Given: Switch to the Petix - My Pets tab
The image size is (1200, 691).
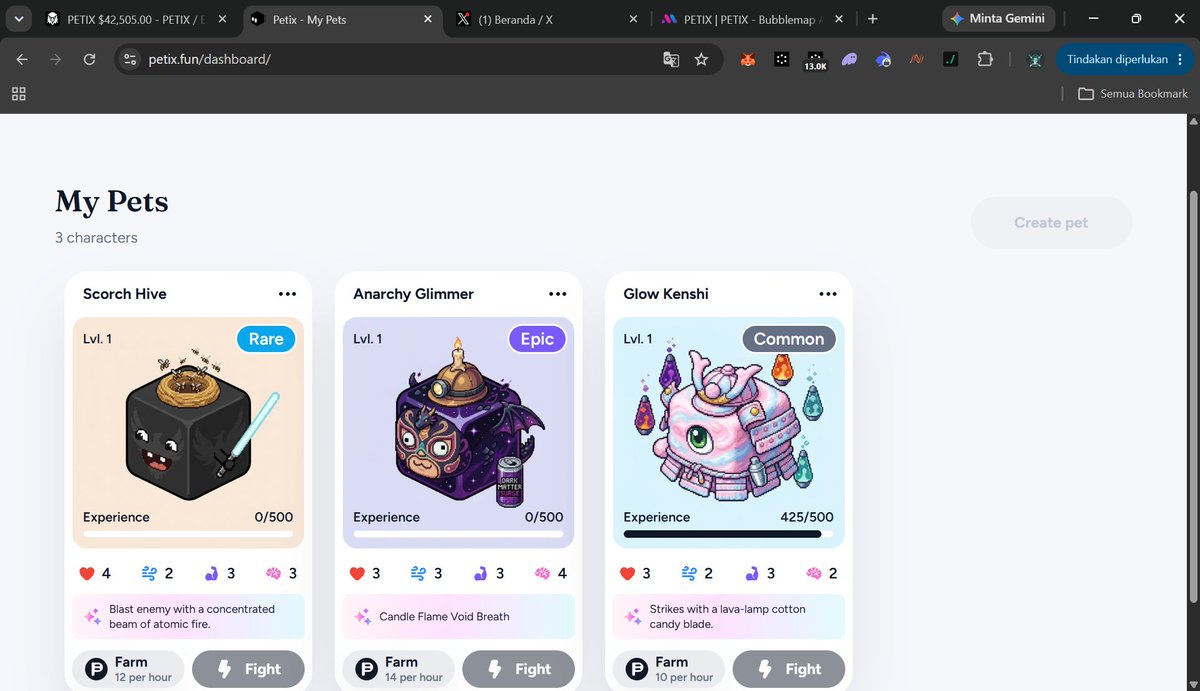Looking at the screenshot, I should click(342, 19).
